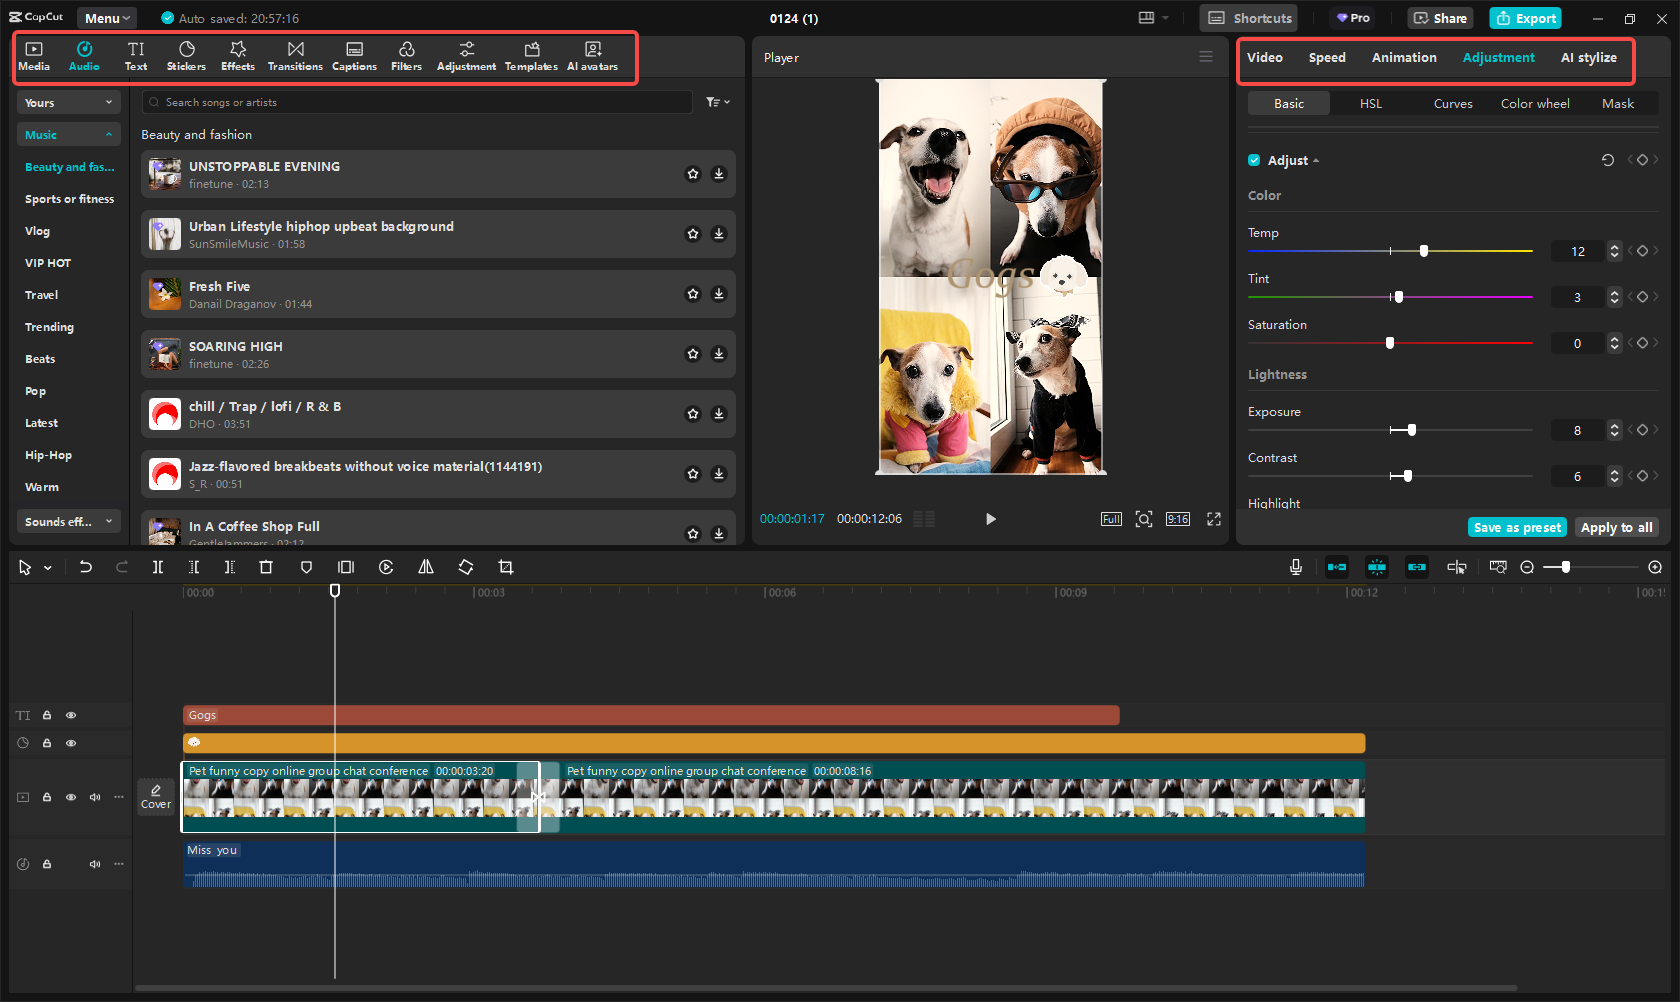This screenshot has height=1002, width=1680.
Task: Expand the Sounds effects category
Action: pyautogui.click(x=68, y=522)
